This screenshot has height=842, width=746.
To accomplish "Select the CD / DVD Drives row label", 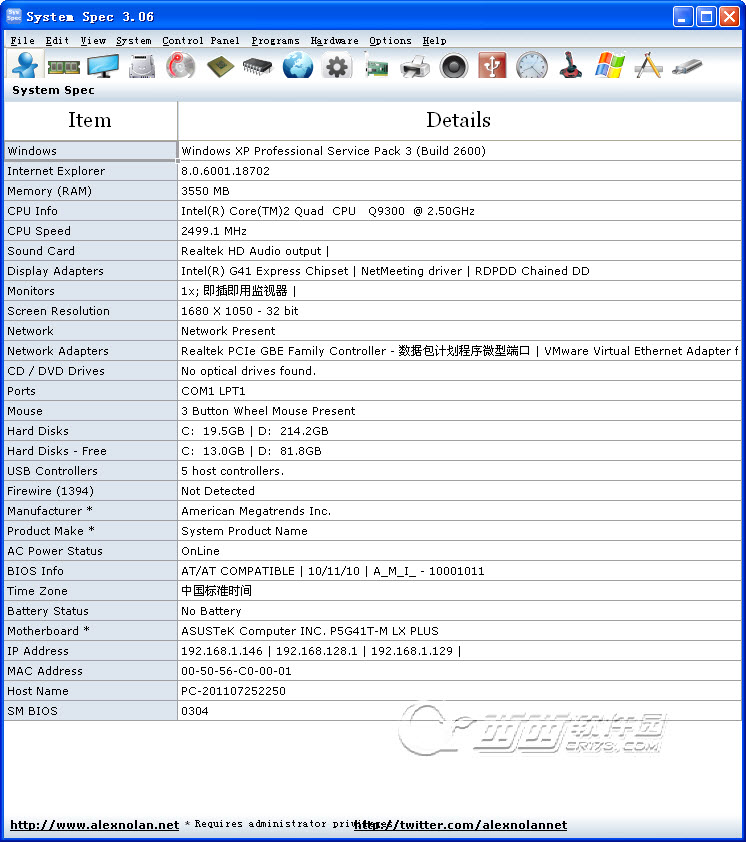I will coord(90,371).
